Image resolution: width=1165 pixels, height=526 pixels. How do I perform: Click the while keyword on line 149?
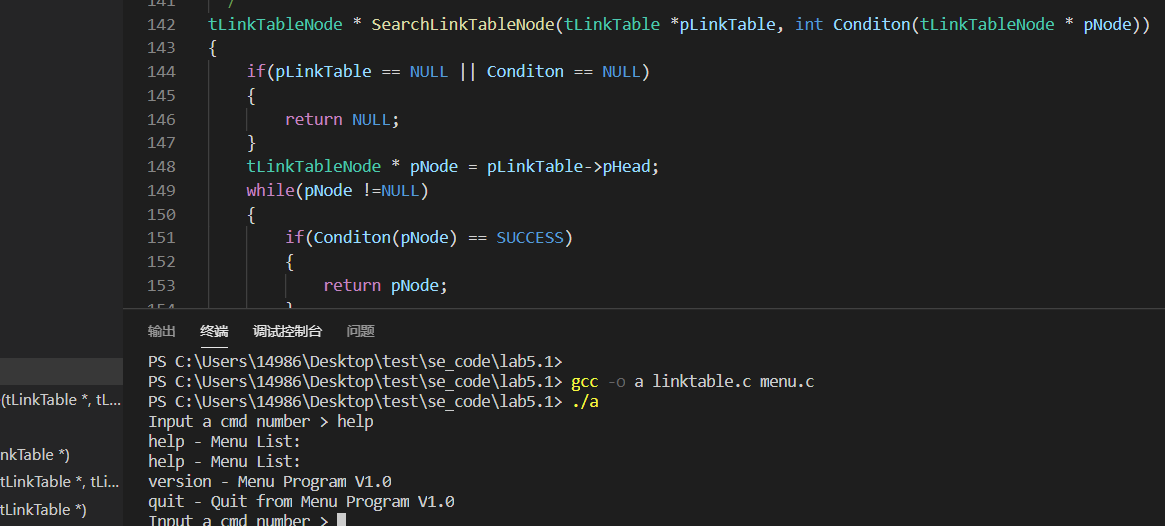tap(270, 190)
